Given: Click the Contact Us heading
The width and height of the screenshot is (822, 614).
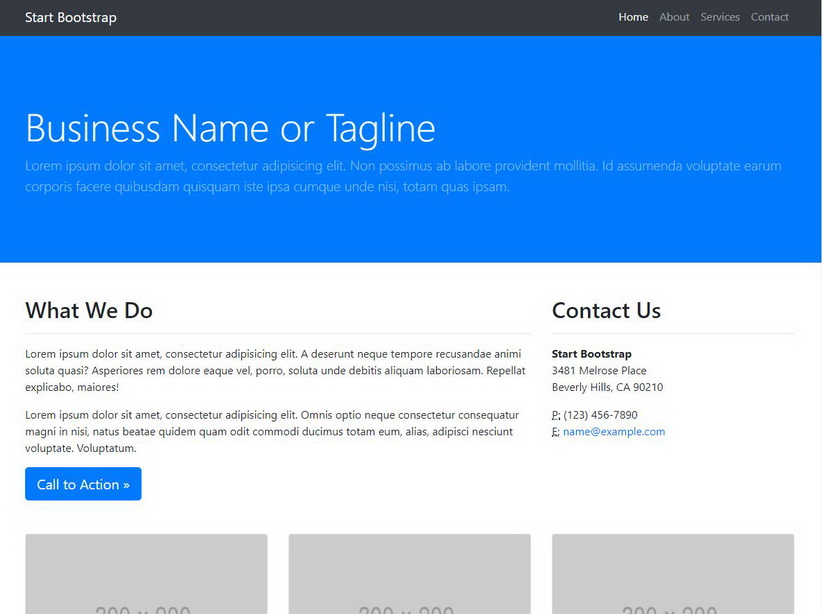Looking at the screenshot, I should pyautogui.click(x=606, y=311).
